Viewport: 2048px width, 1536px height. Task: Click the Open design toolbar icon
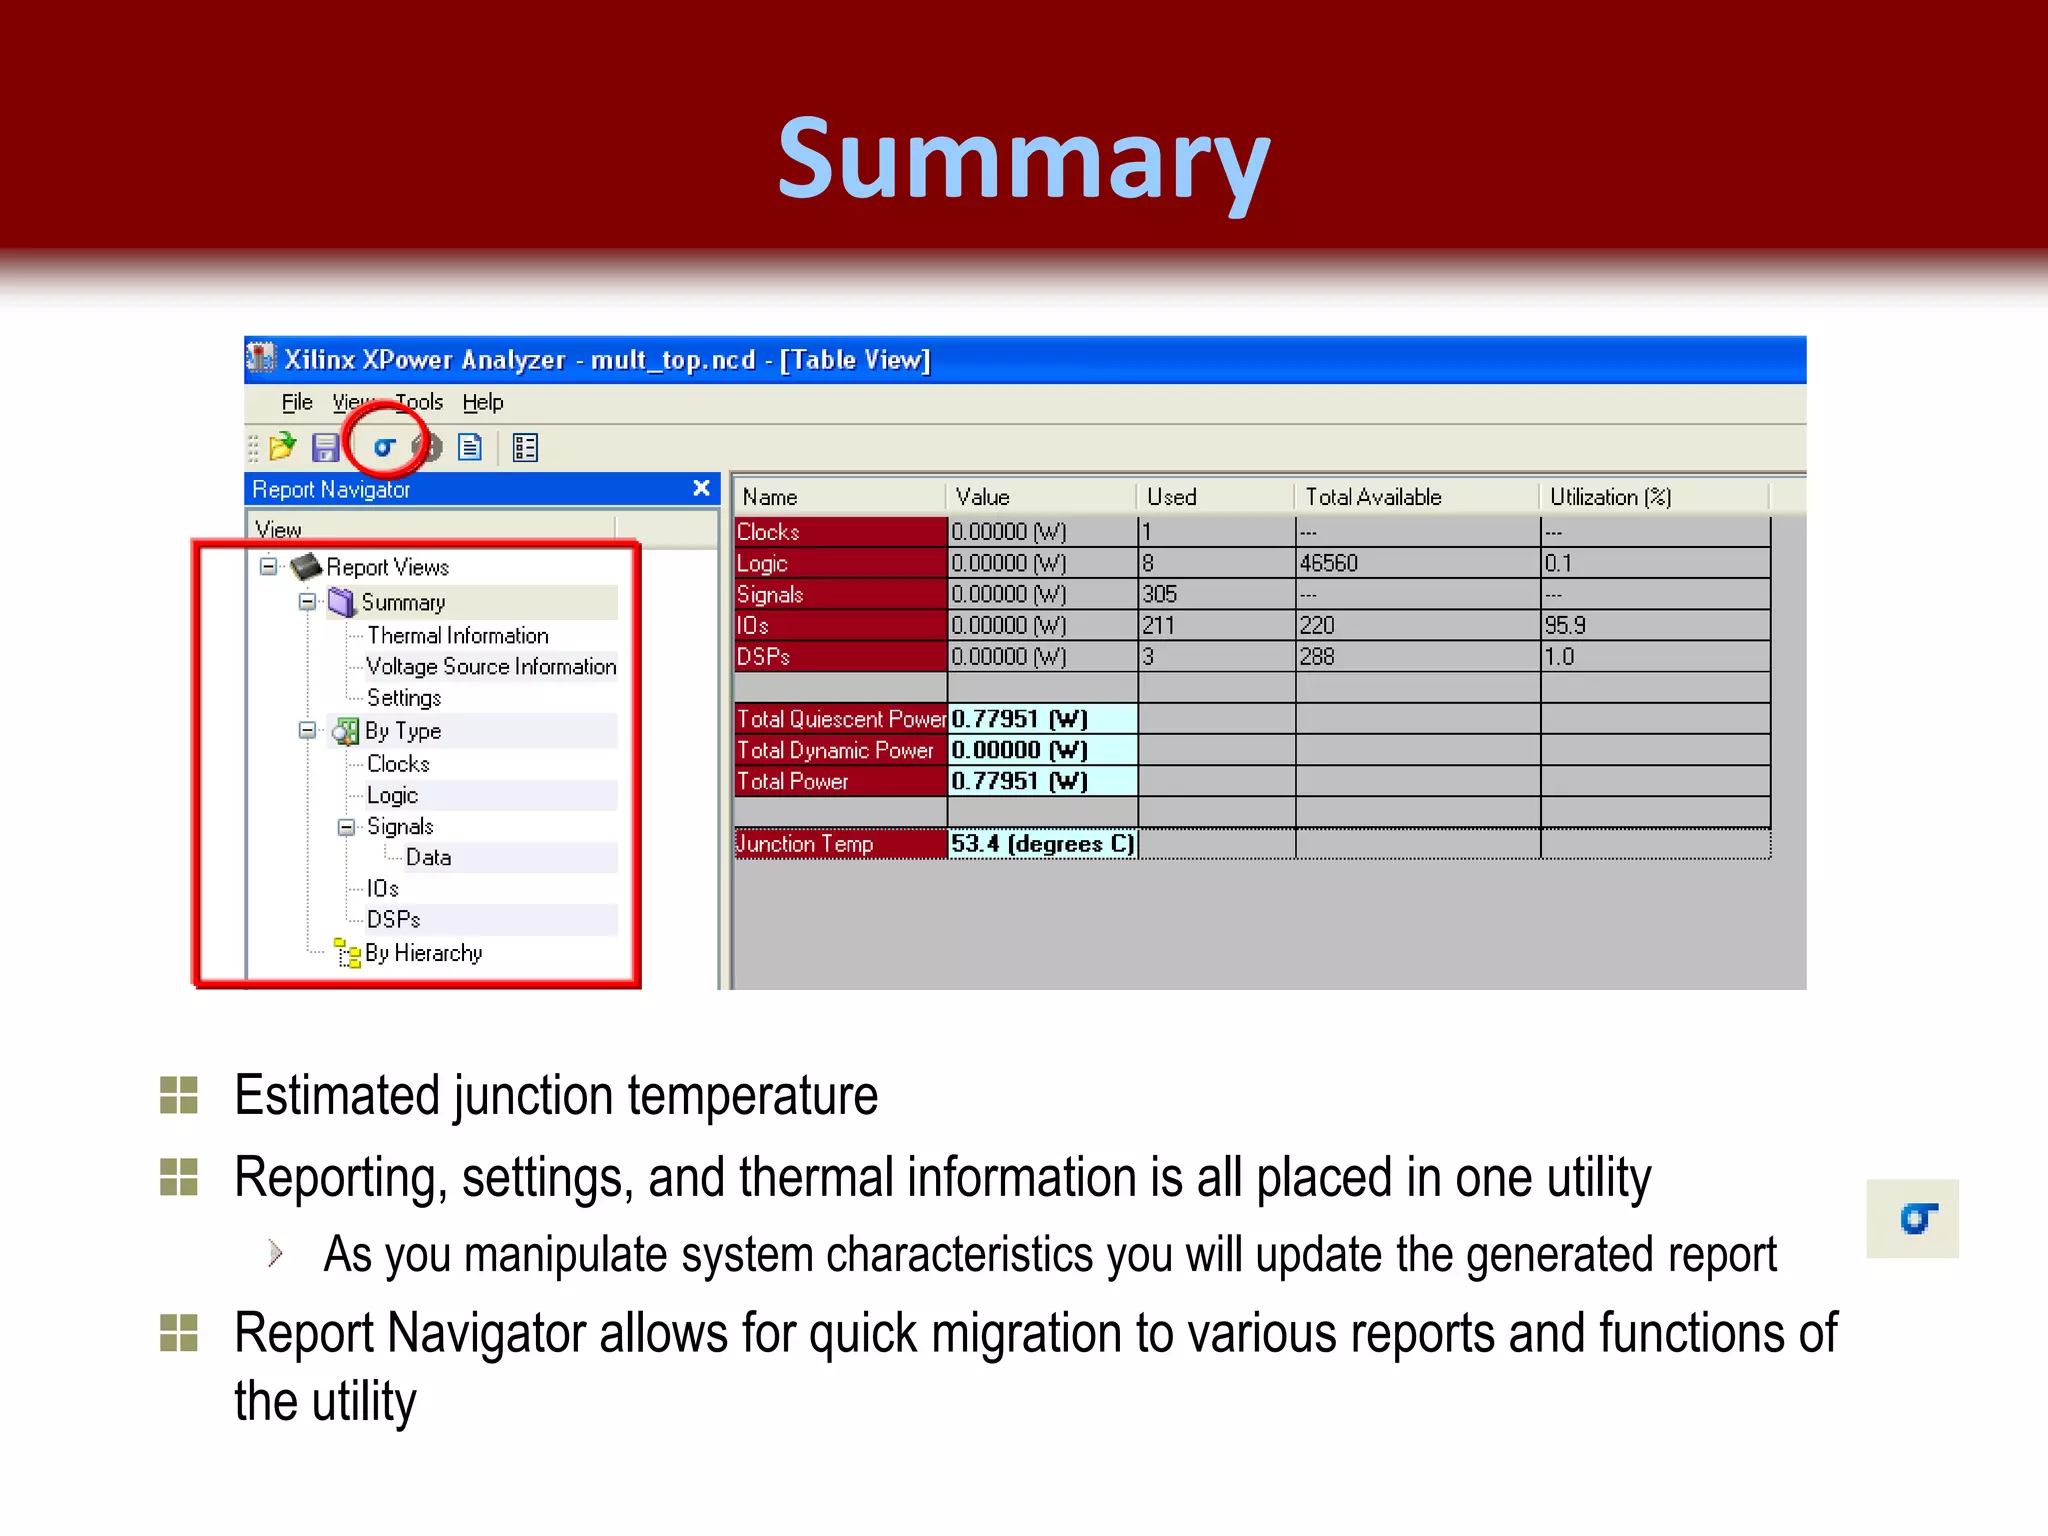tap(283, 447)
